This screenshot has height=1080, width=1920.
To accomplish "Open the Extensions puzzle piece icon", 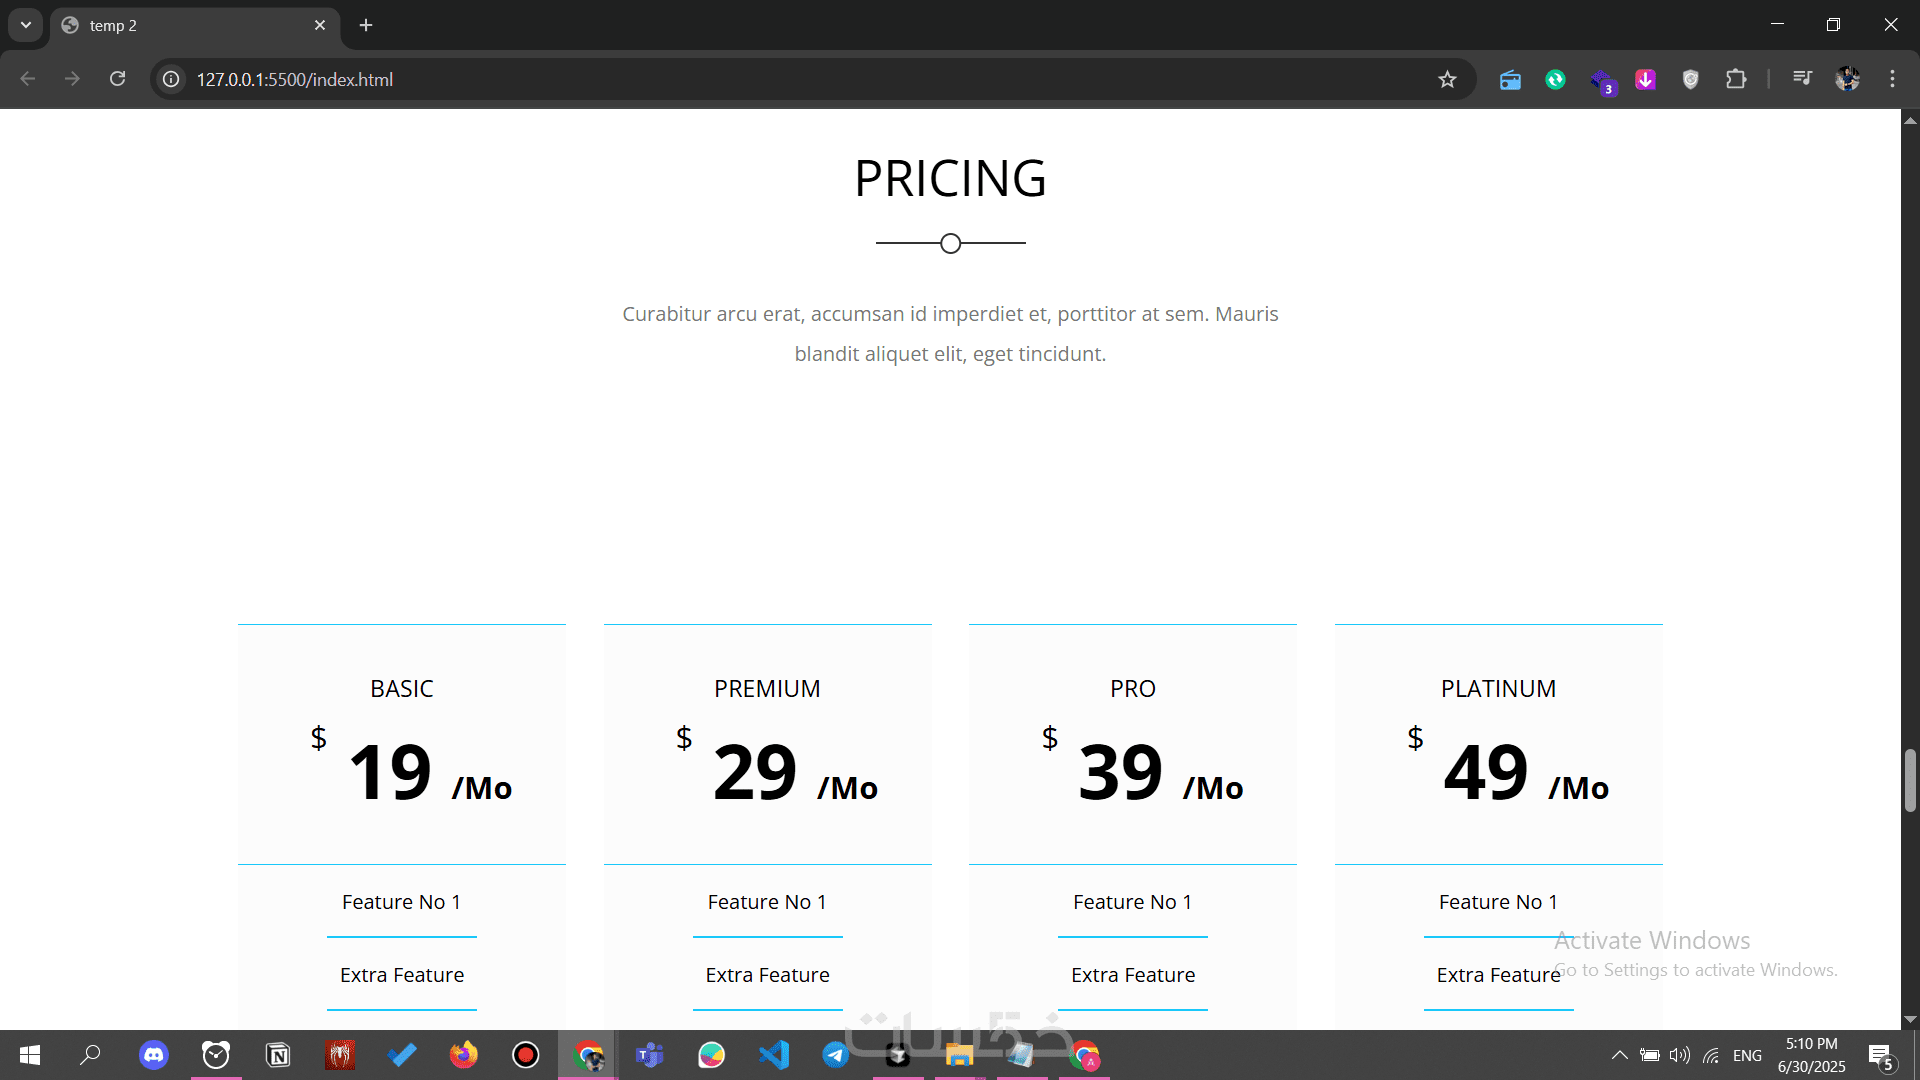I will (x=1736, y=79).
